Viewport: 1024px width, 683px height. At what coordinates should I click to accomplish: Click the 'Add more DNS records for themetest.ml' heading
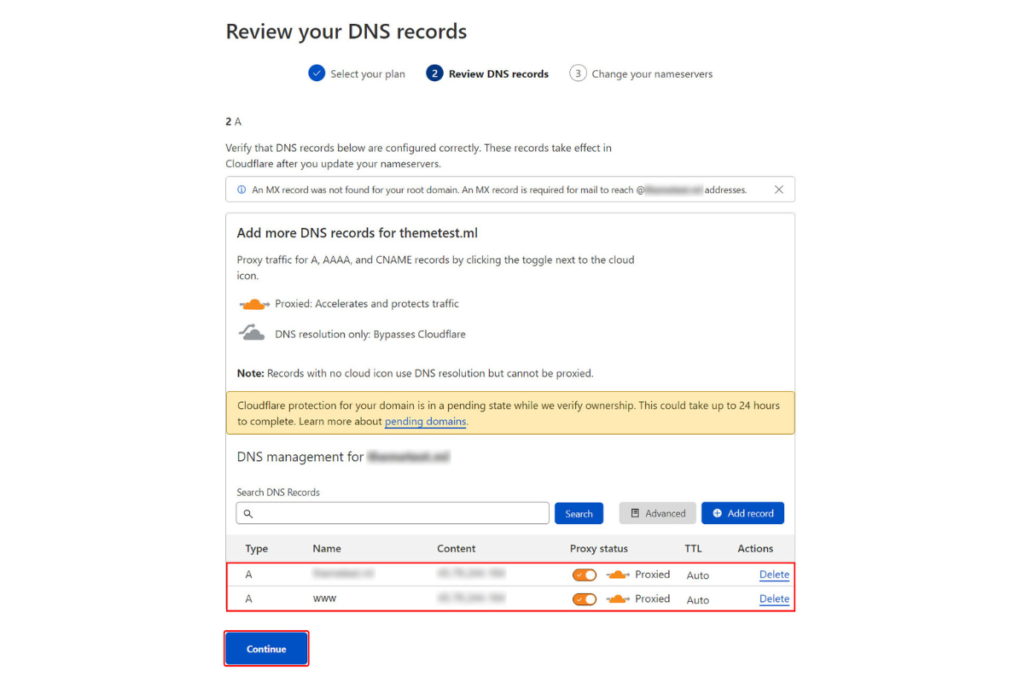(x=357, y=233)
